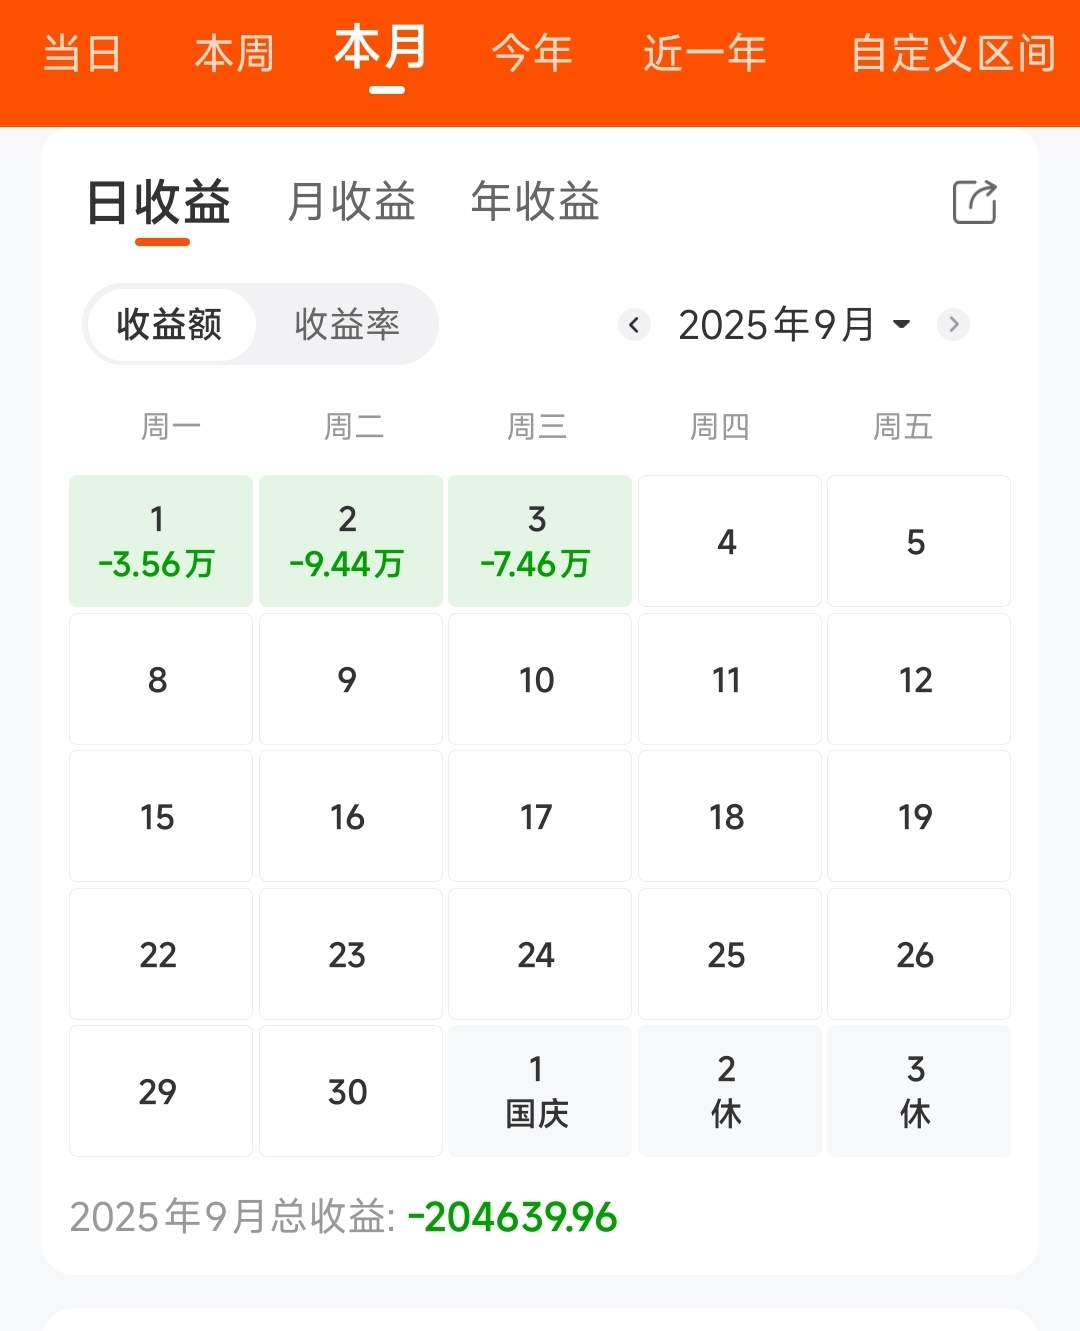
Task: Go to next month arrow
Action: pyautogui.click(x=953, y=325)
